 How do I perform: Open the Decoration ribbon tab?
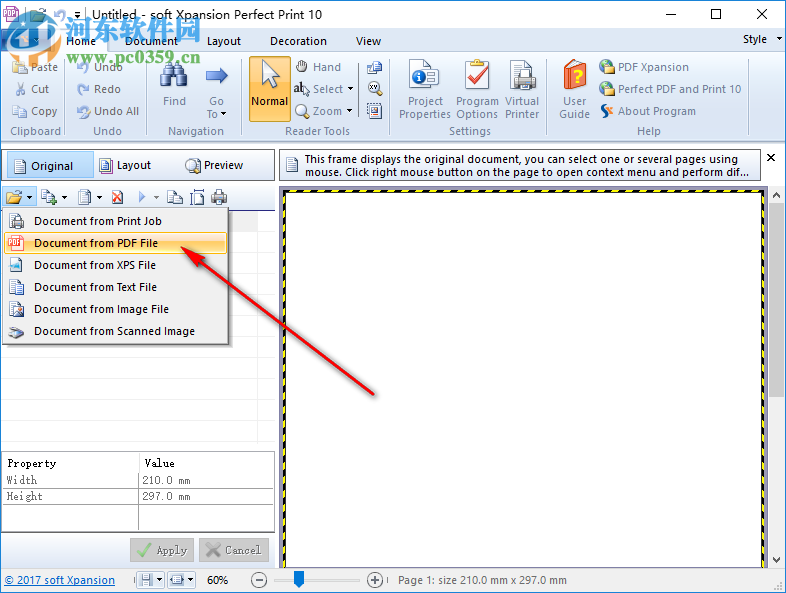pyautogui.click(x=298, y=41)
